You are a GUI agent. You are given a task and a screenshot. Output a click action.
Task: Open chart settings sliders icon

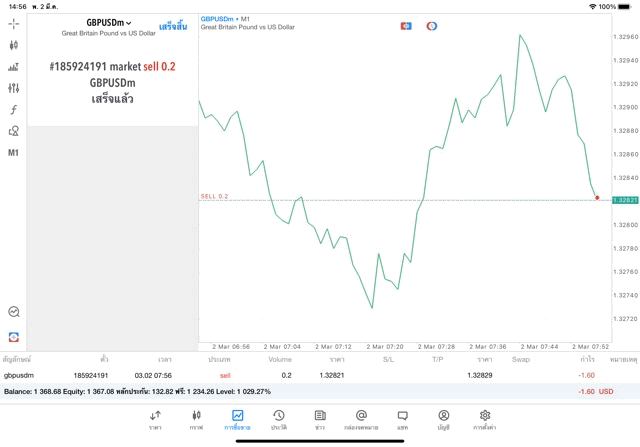pos(13,88)
